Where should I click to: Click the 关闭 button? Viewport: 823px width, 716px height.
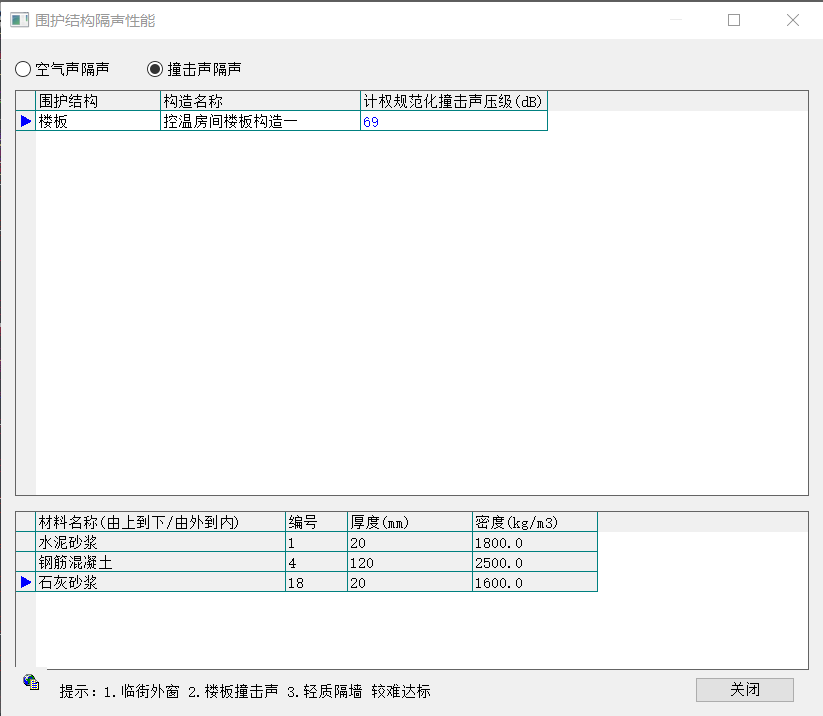744,689
